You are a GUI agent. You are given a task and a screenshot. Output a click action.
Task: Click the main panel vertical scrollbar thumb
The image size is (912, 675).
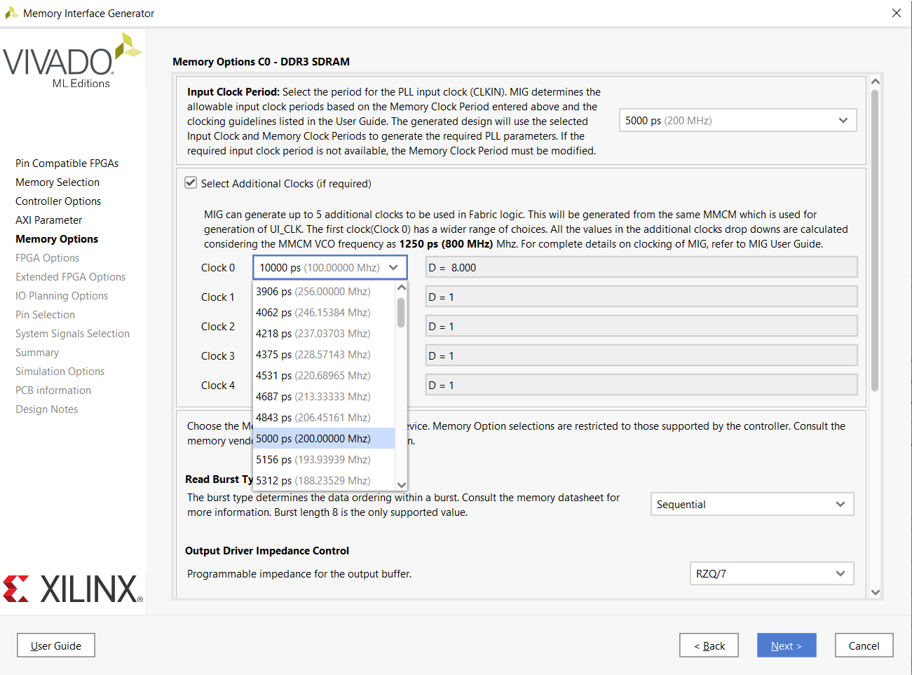tap(875, 240)
